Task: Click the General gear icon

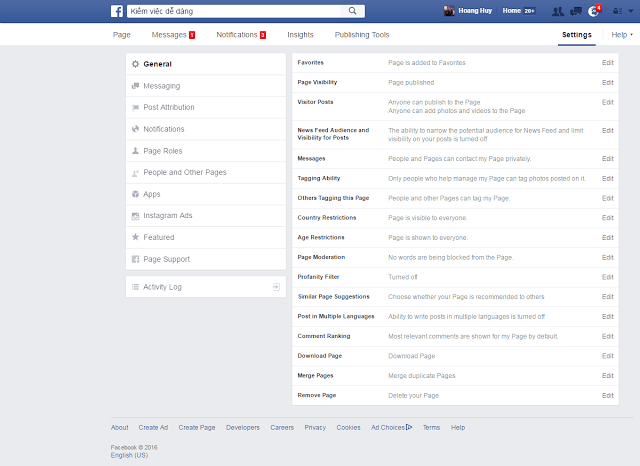Action: (136, 64)
